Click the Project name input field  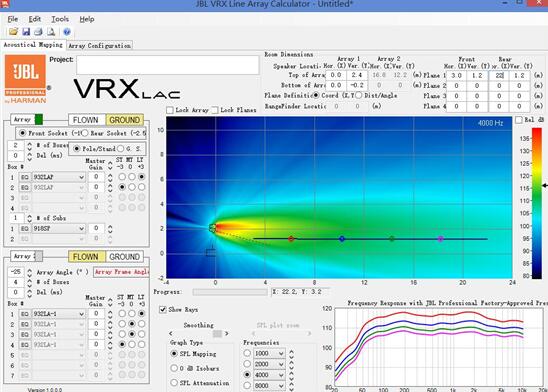click(168, 65)
